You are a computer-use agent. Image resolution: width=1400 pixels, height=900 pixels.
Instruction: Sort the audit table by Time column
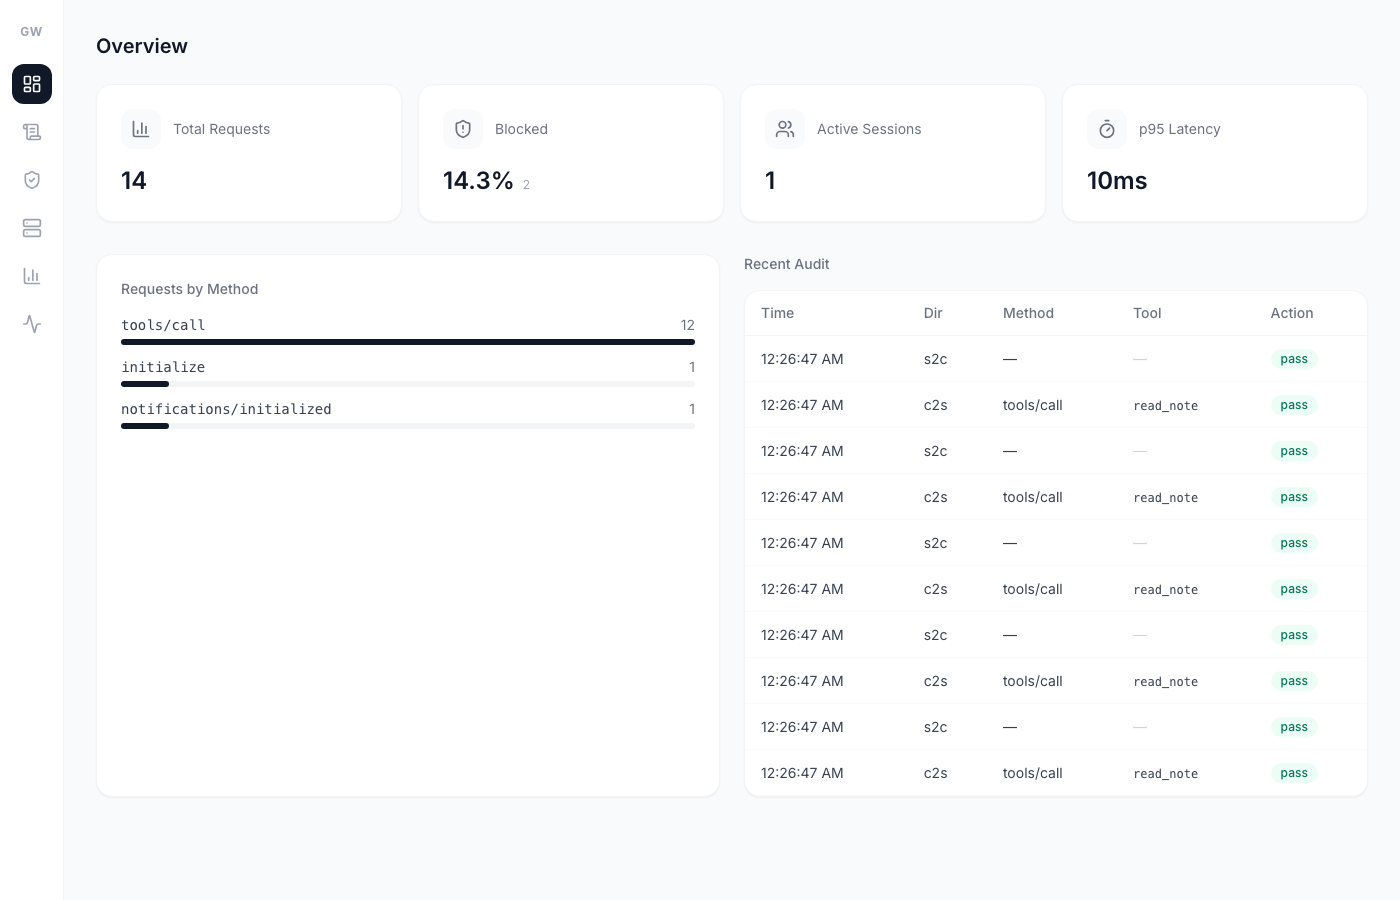(777, 313)
